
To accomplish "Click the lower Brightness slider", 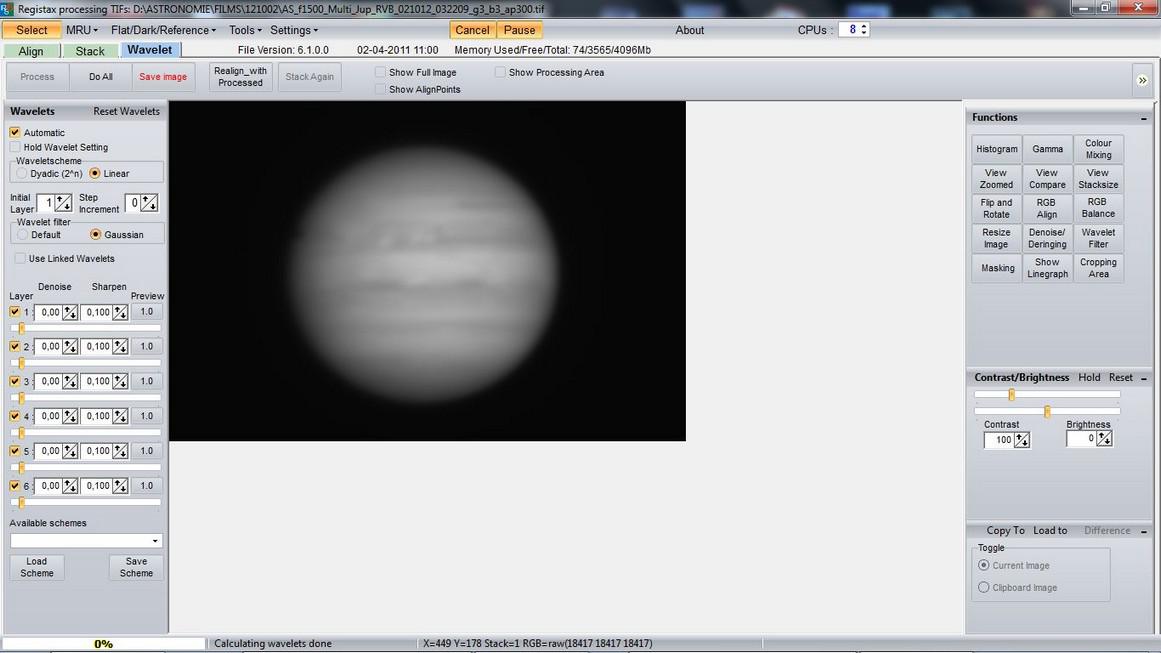I will (x=1047, y=411).
